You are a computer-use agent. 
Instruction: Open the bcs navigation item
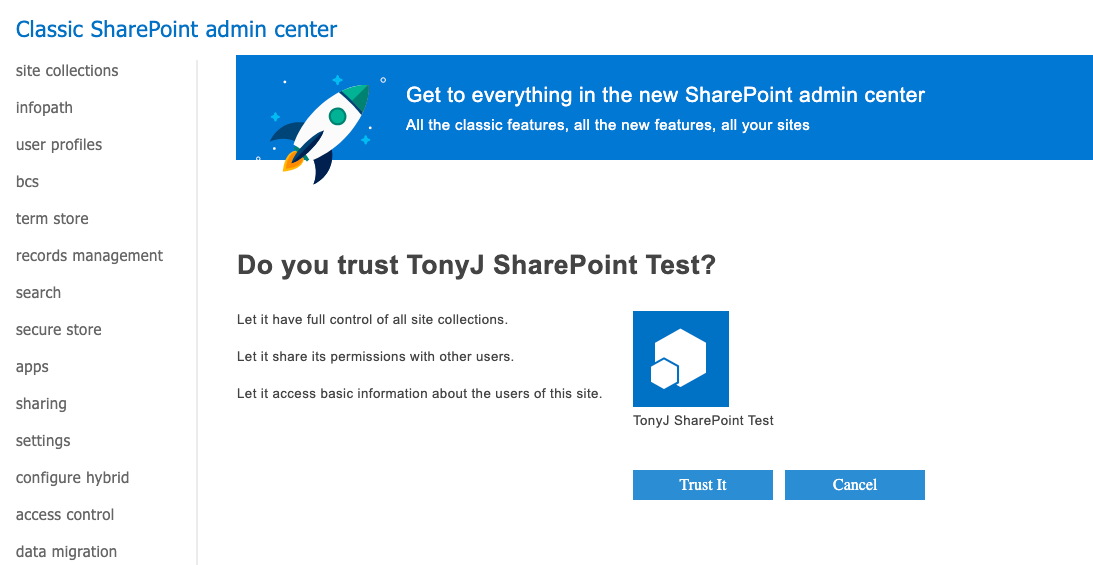pos(27,182)
